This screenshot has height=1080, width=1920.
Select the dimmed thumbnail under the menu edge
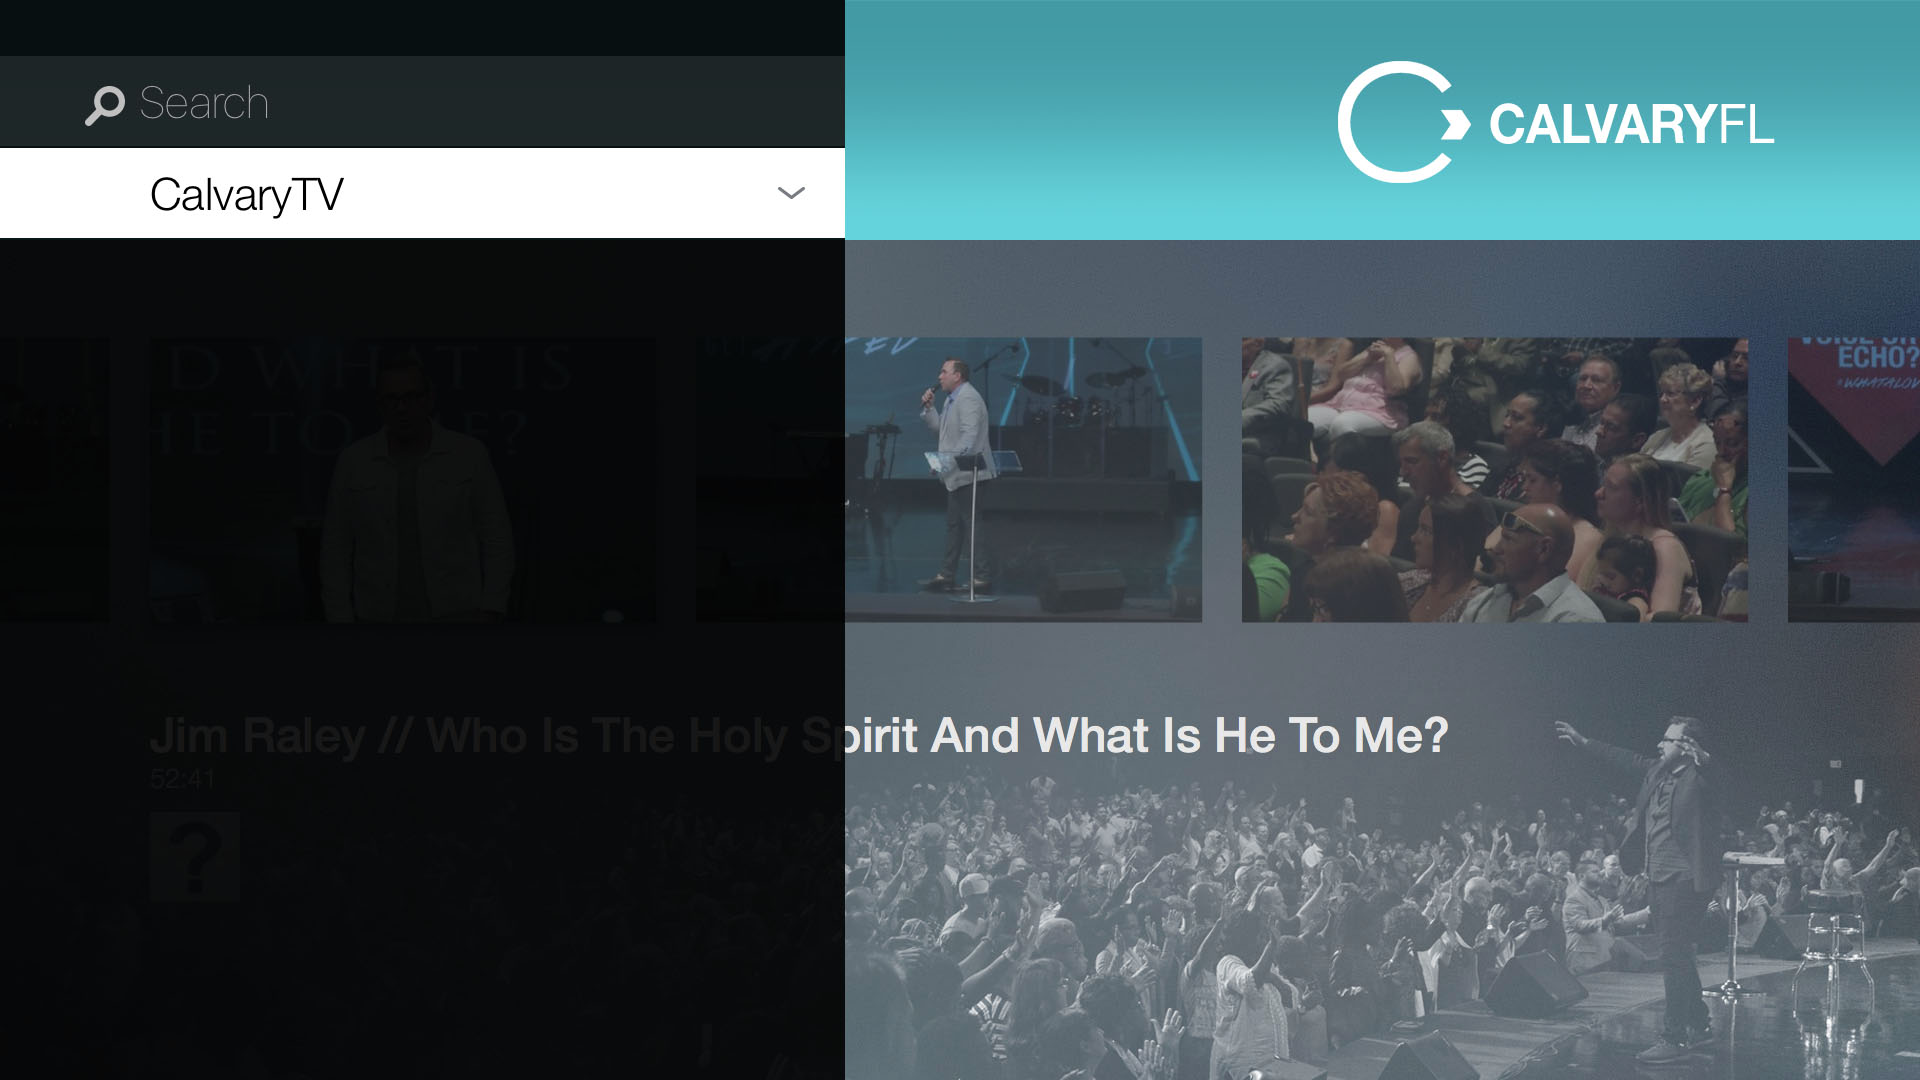point(770,480)
